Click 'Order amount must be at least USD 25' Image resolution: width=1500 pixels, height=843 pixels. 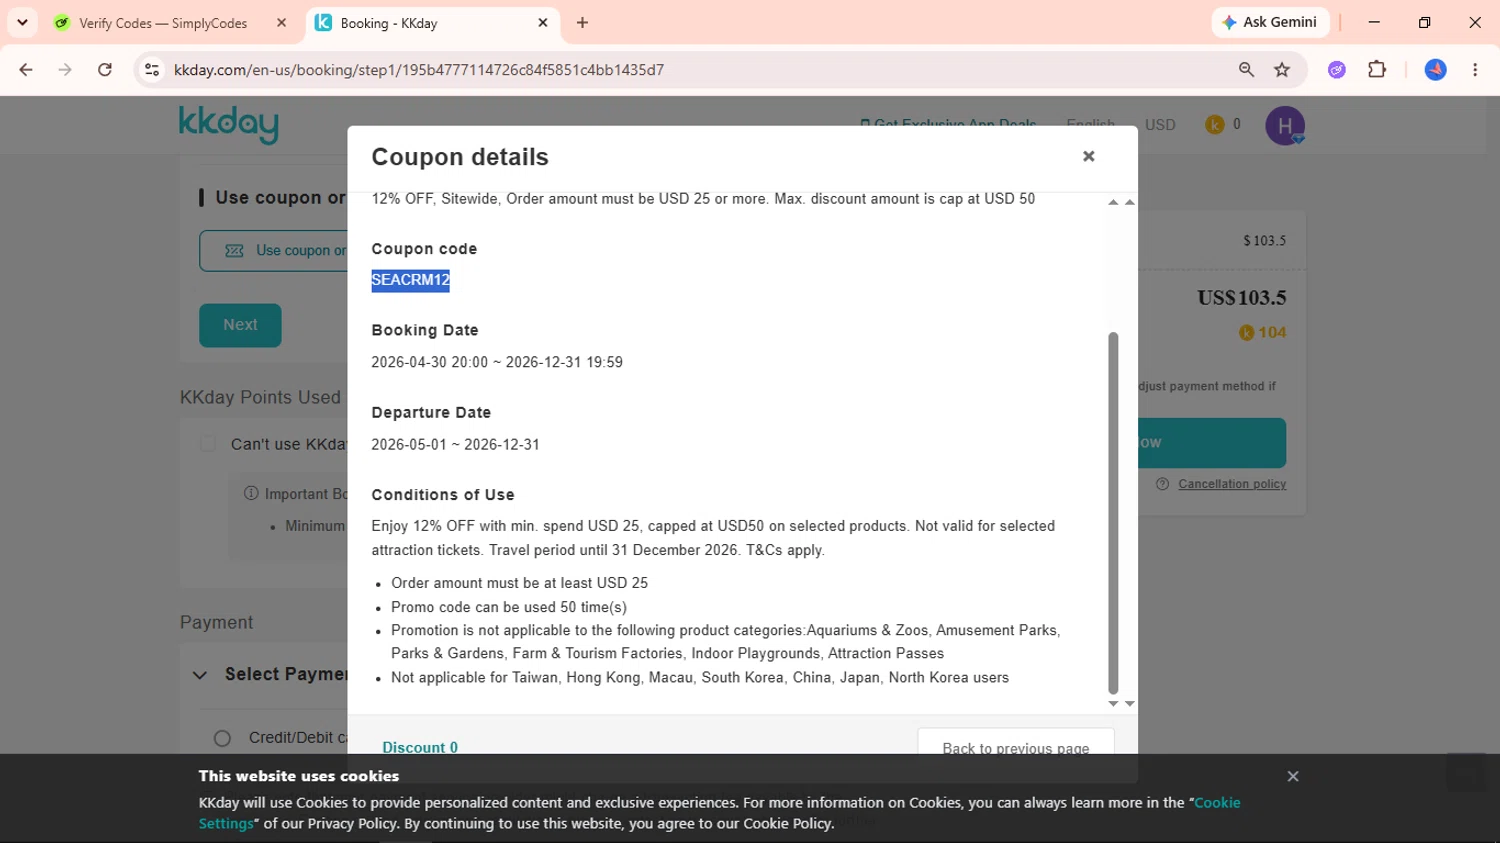(x=519, y=583)
